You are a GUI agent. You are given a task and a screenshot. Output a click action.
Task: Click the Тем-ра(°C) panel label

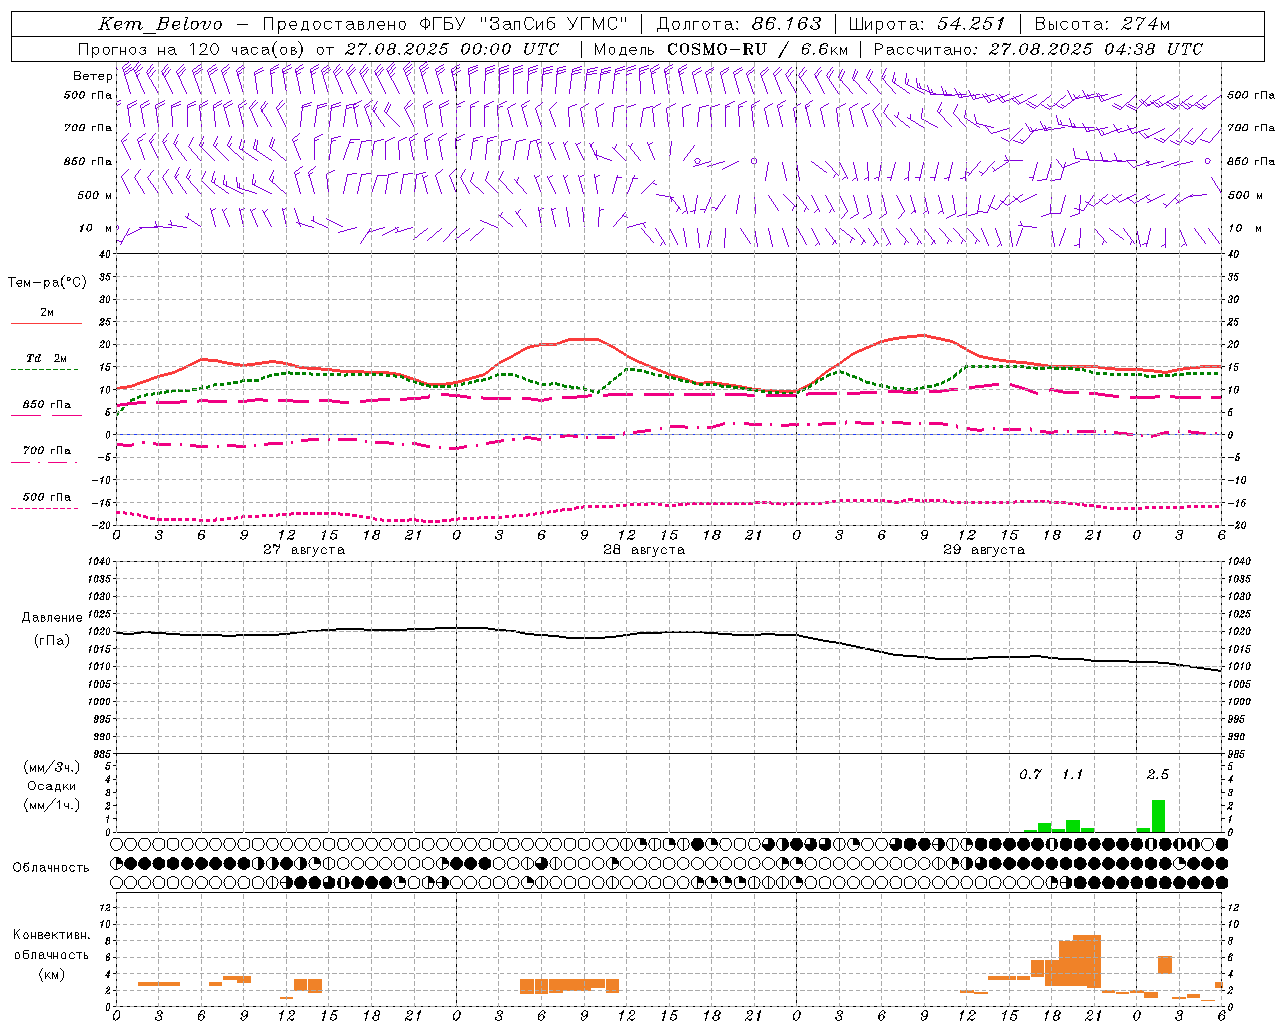tap(47, 283)
